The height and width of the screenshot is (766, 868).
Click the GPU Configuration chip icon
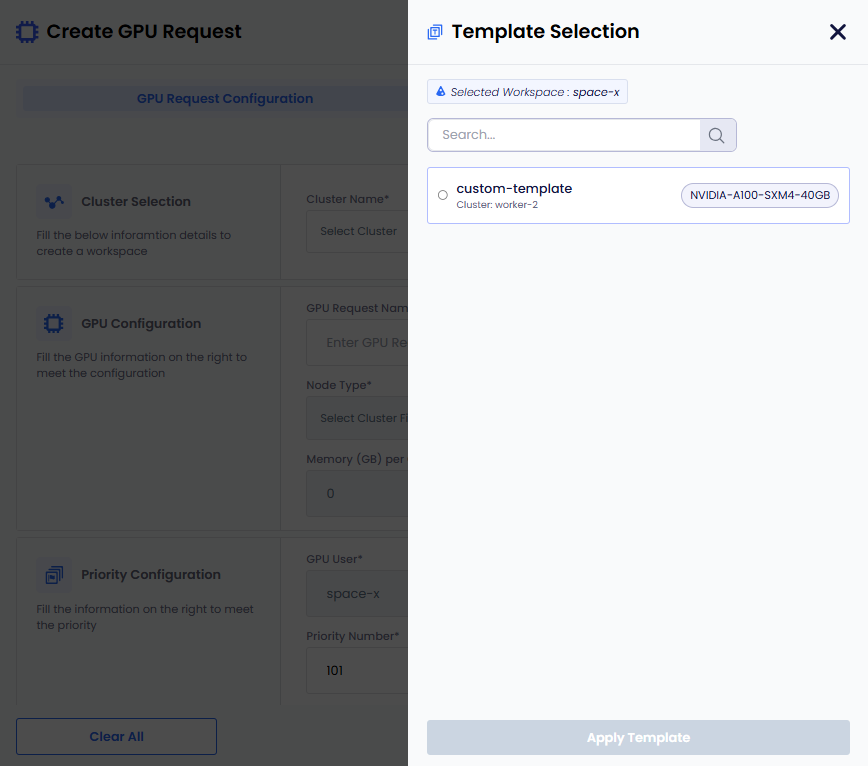point(54,323)
